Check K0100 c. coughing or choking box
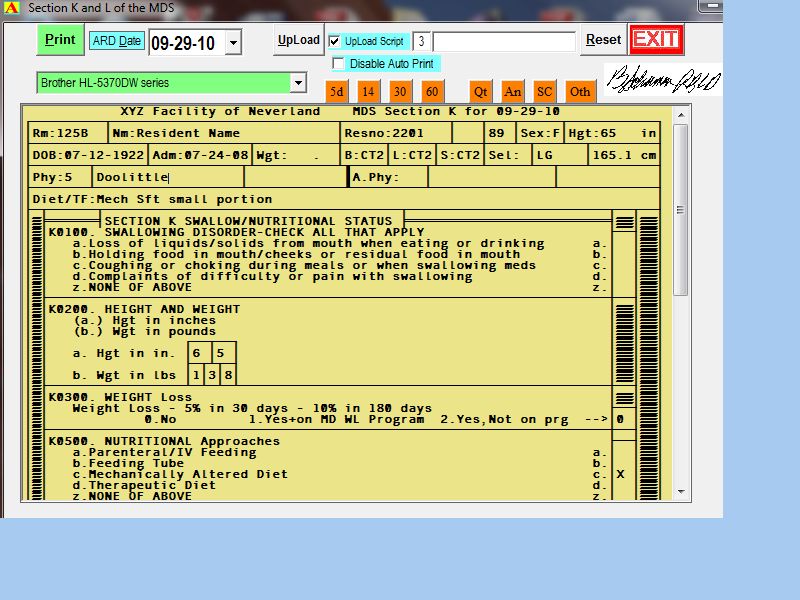 tap(623, 265)
